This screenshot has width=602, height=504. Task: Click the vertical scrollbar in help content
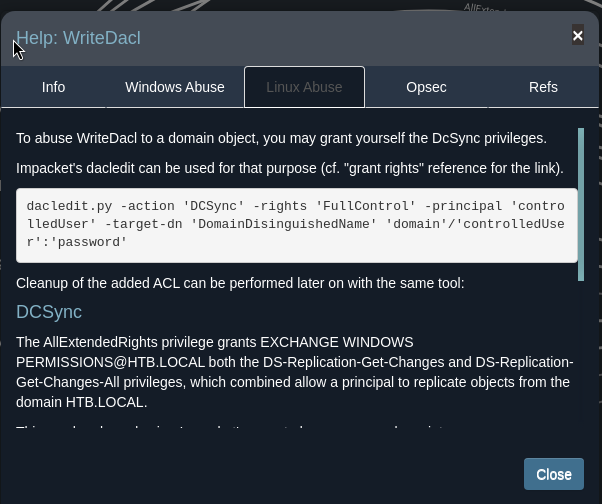pos(581,204)
